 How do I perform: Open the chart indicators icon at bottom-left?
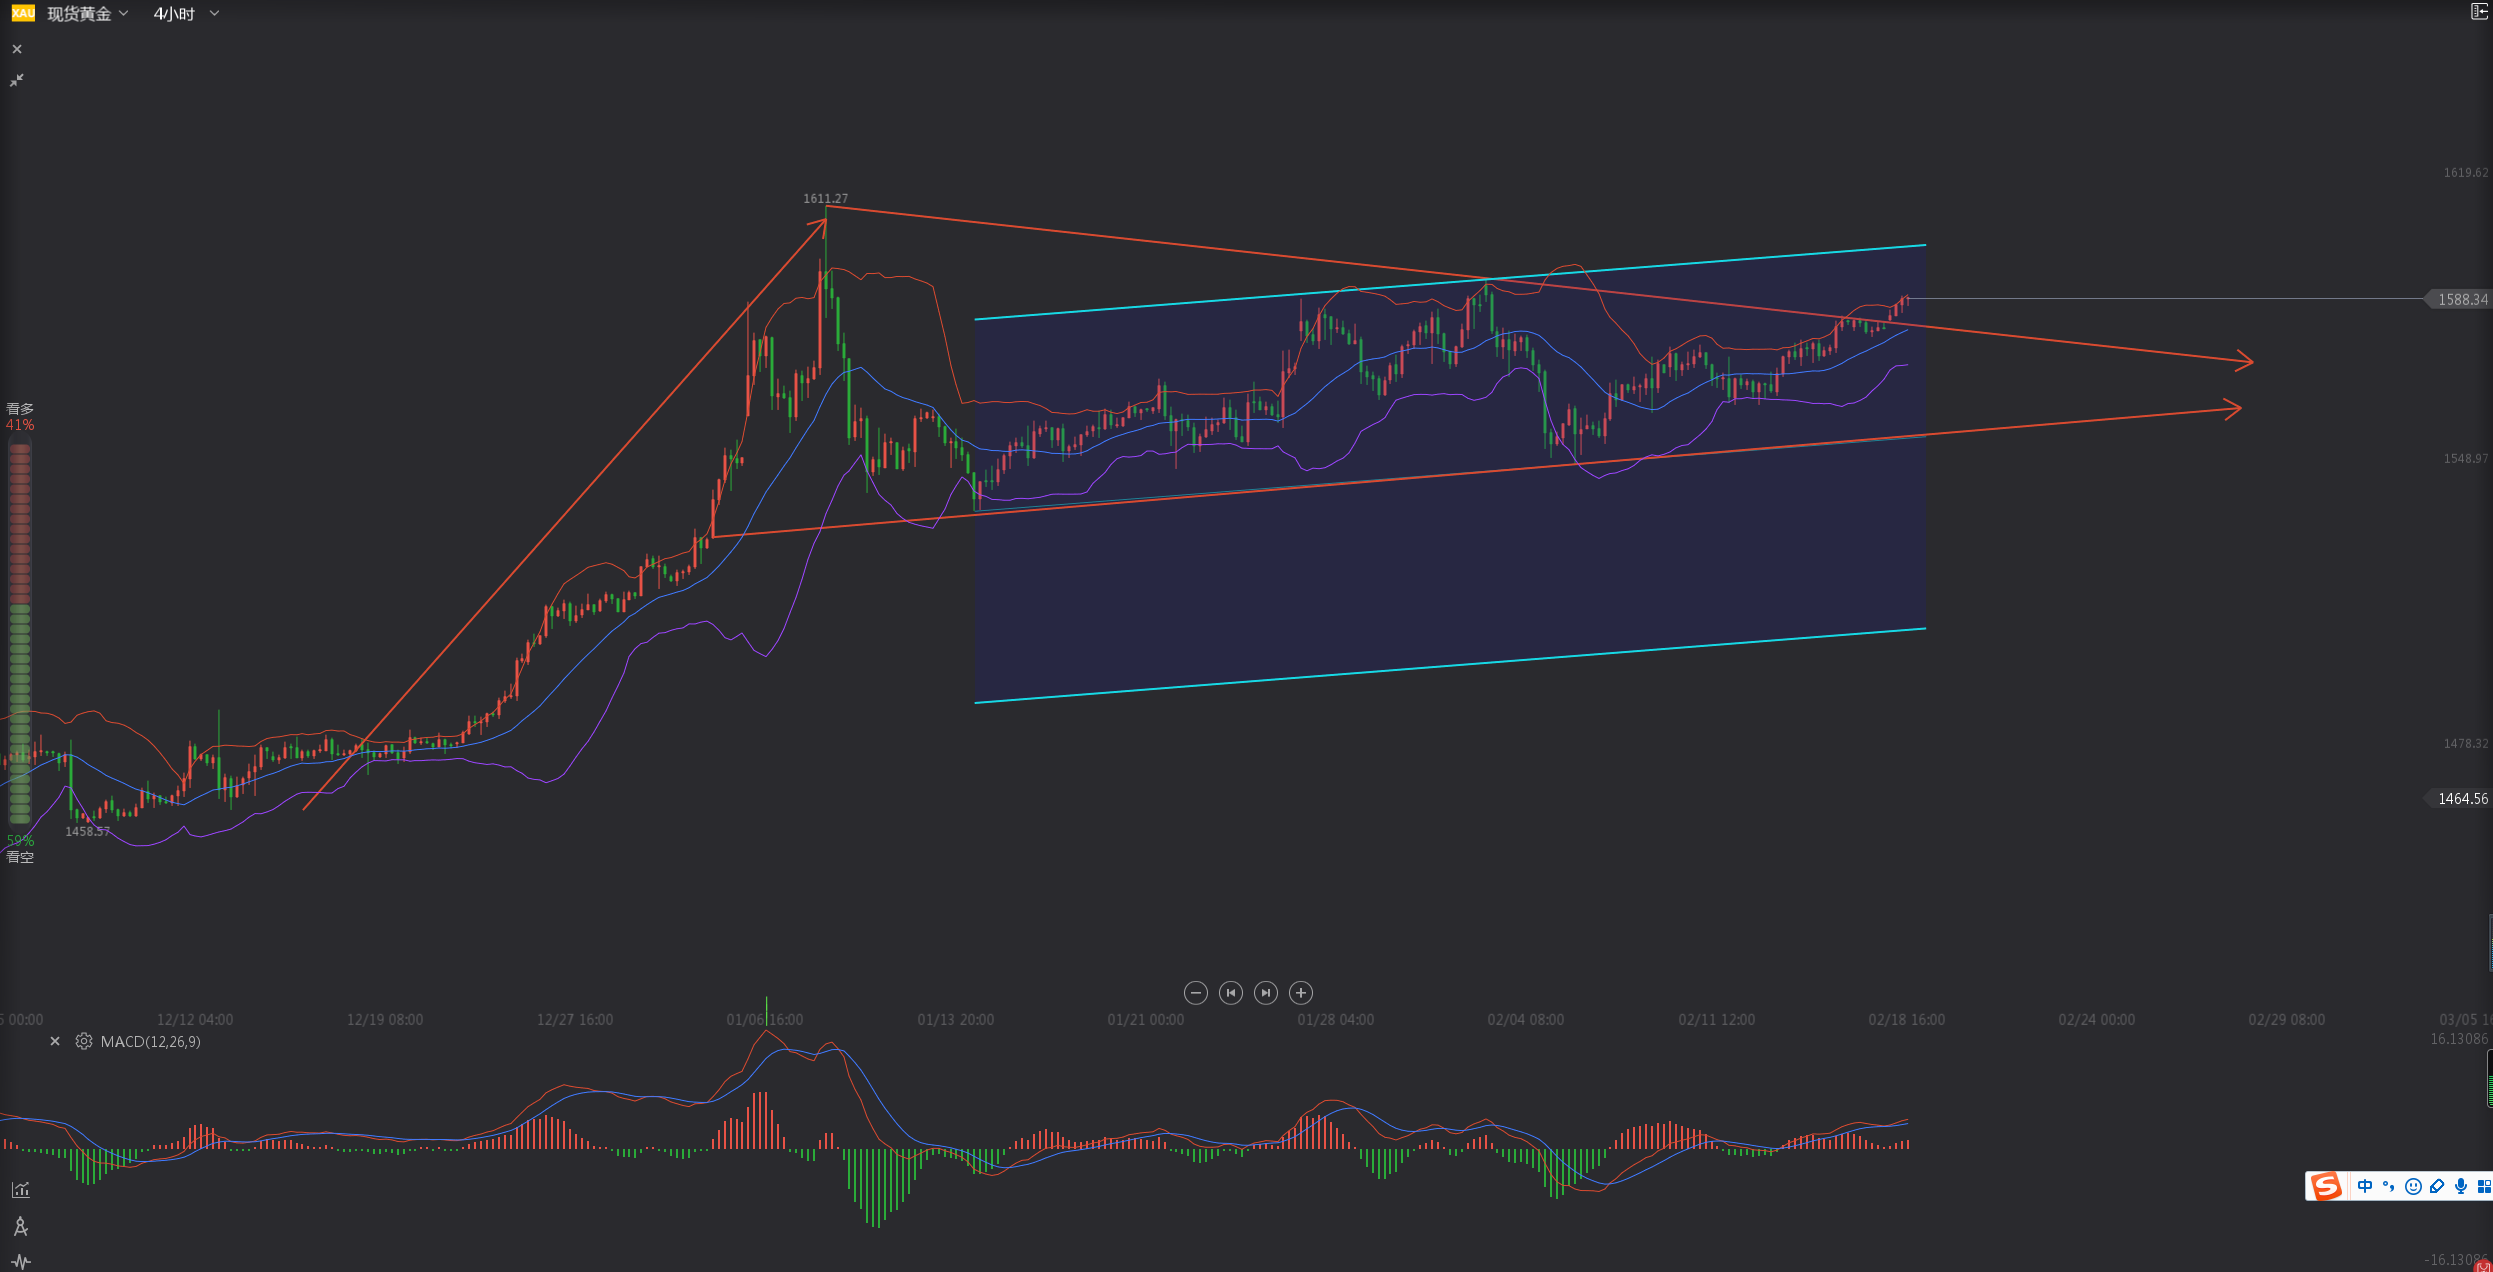point(20,1190)
